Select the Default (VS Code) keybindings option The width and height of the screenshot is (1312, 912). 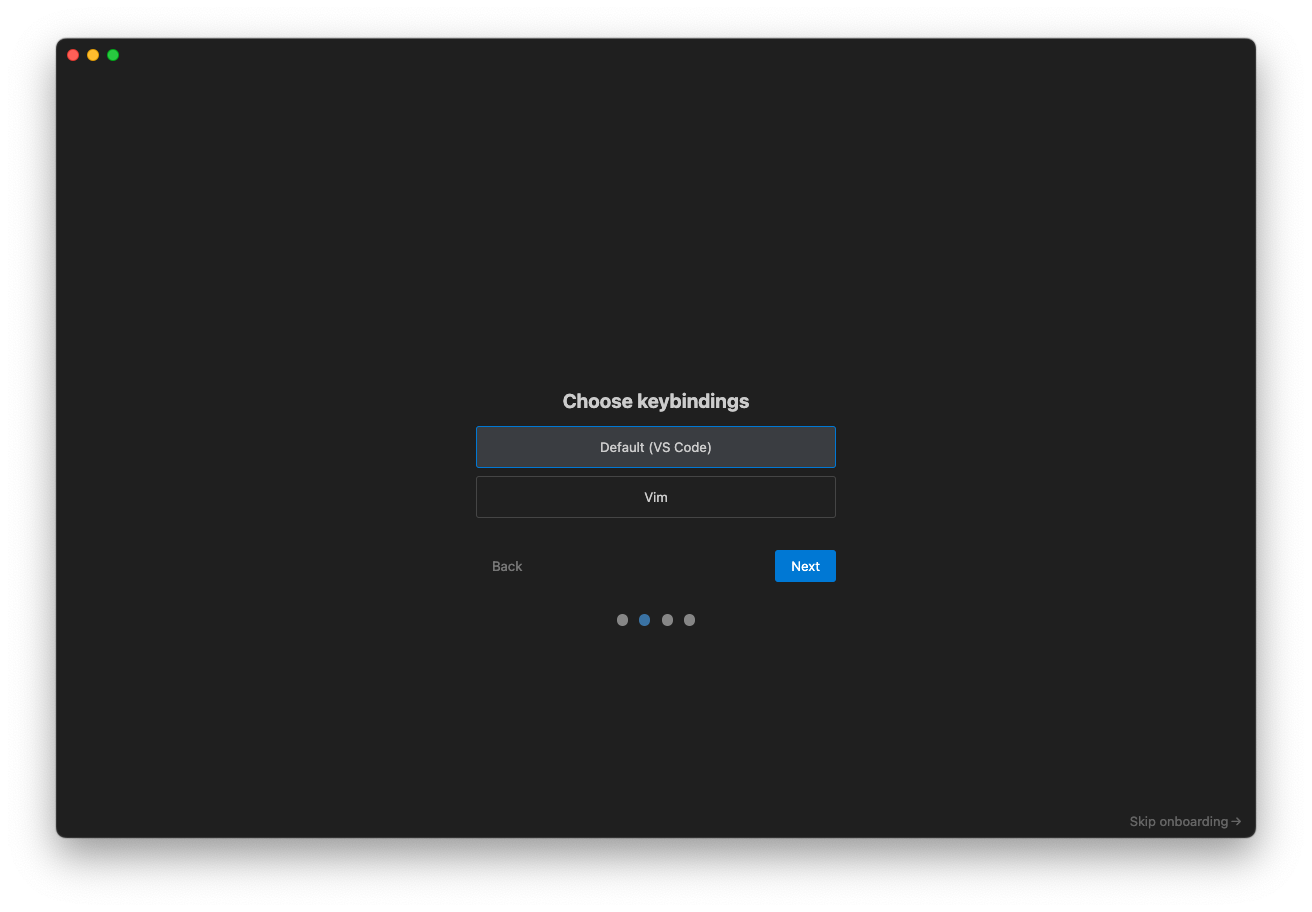tap(656, 447)
